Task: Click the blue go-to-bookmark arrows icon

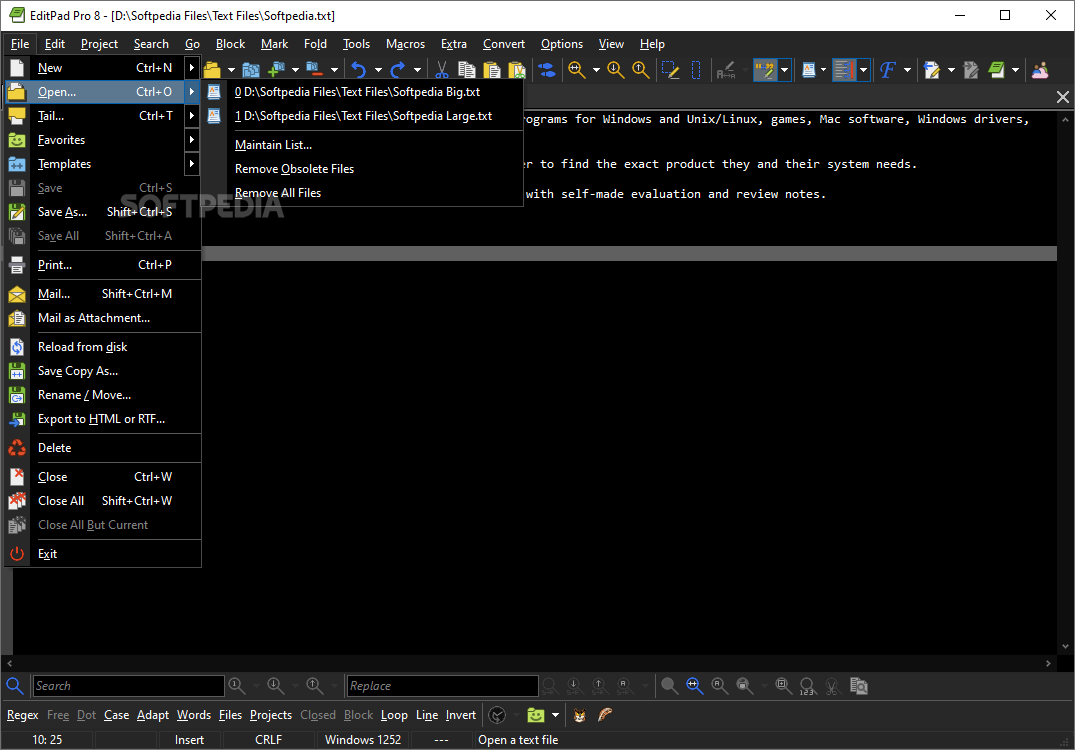Action: click(x=547, y=69)
